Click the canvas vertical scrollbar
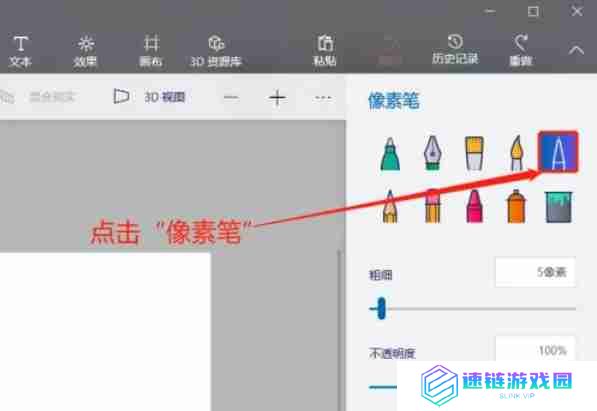 [x=338, y=330]
